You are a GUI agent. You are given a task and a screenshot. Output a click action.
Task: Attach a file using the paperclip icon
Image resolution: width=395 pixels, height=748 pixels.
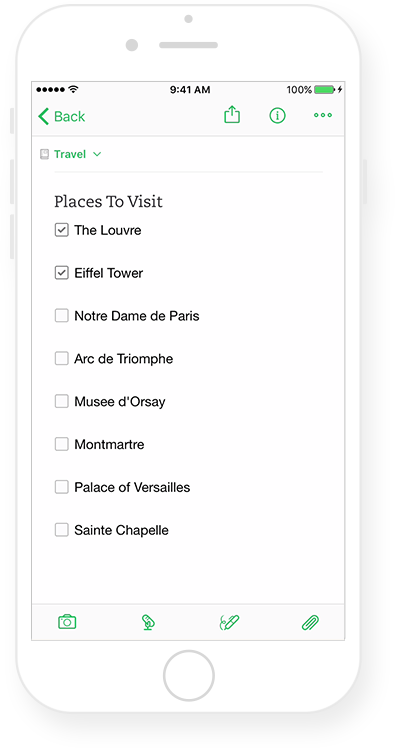point(310,623)
